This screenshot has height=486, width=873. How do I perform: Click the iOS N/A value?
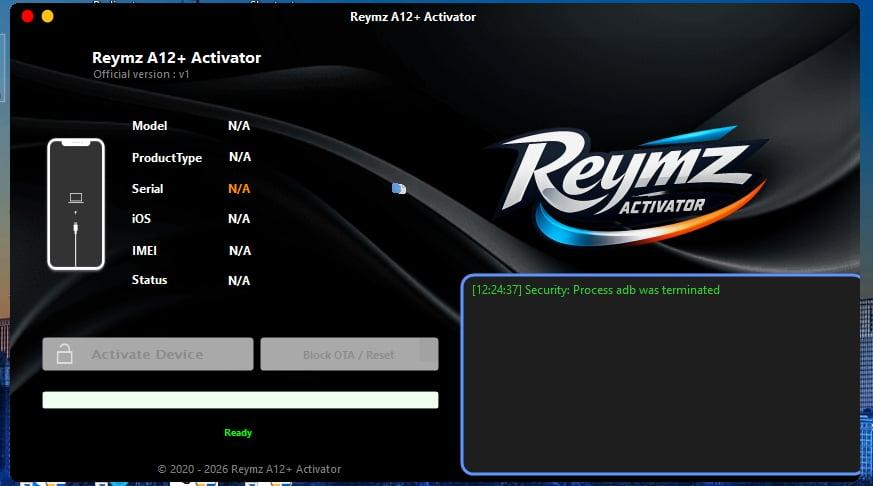click(239, 218)
